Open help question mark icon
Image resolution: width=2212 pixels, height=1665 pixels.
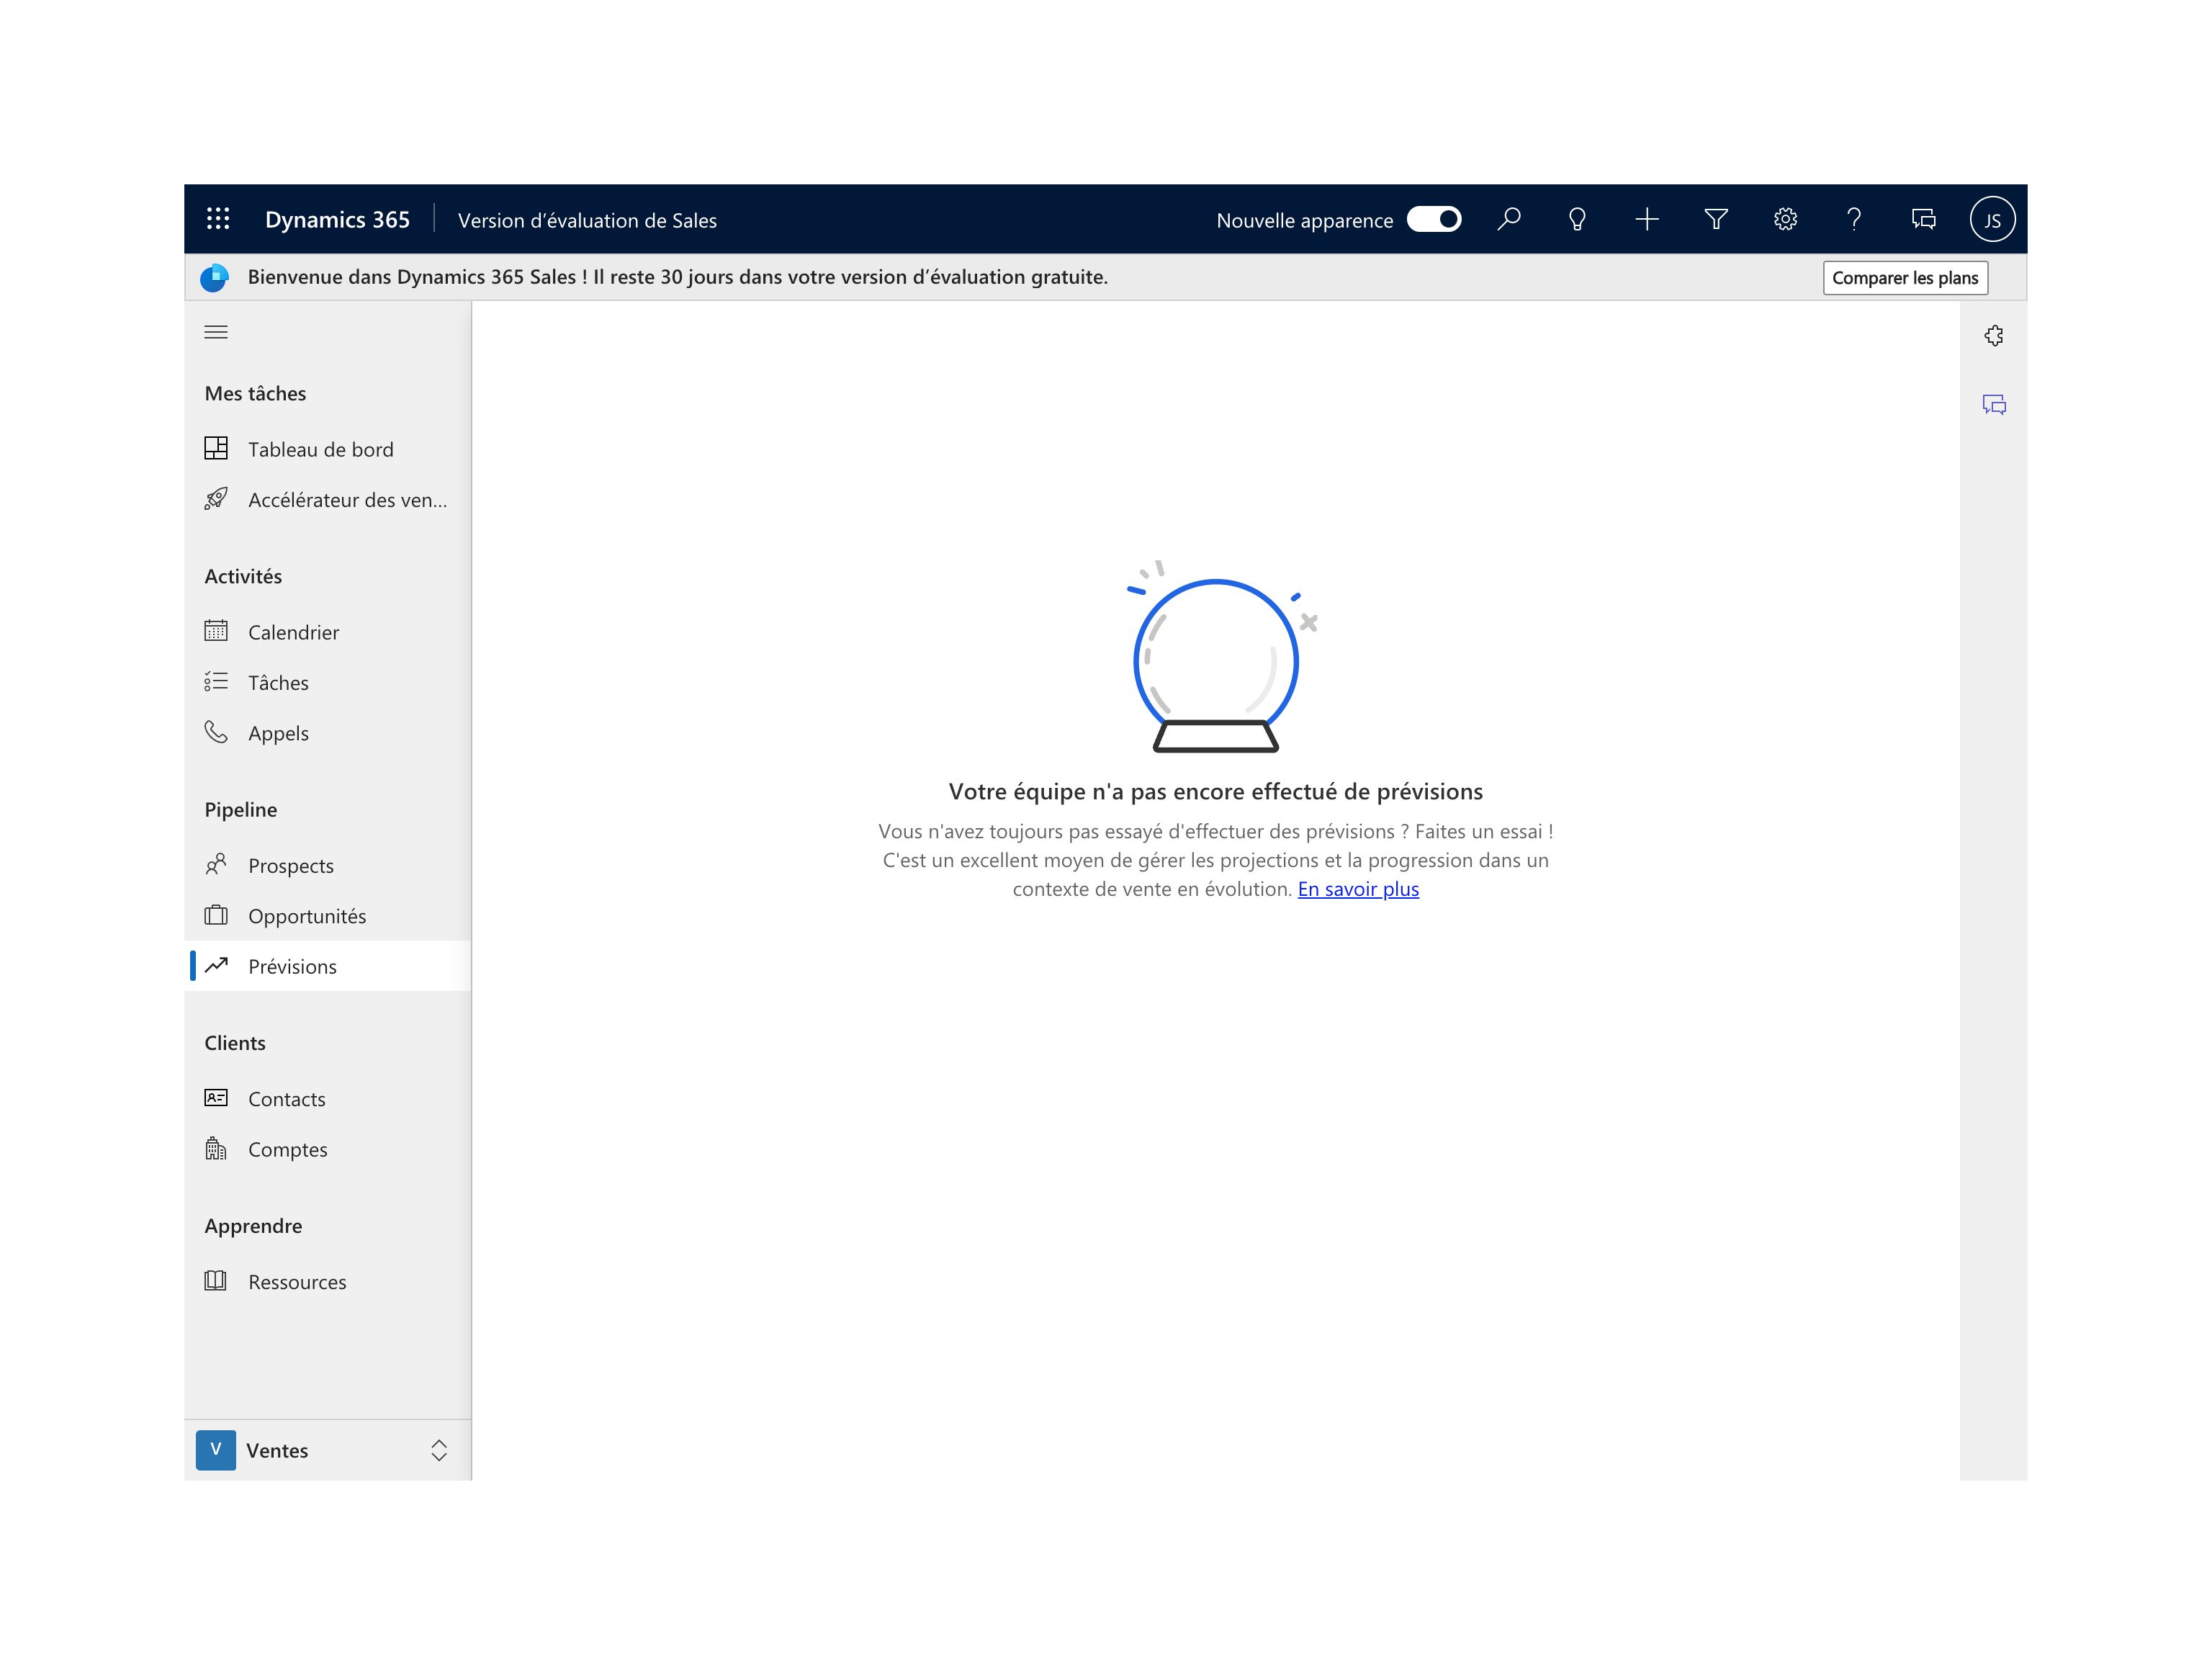coord(1854,219)
